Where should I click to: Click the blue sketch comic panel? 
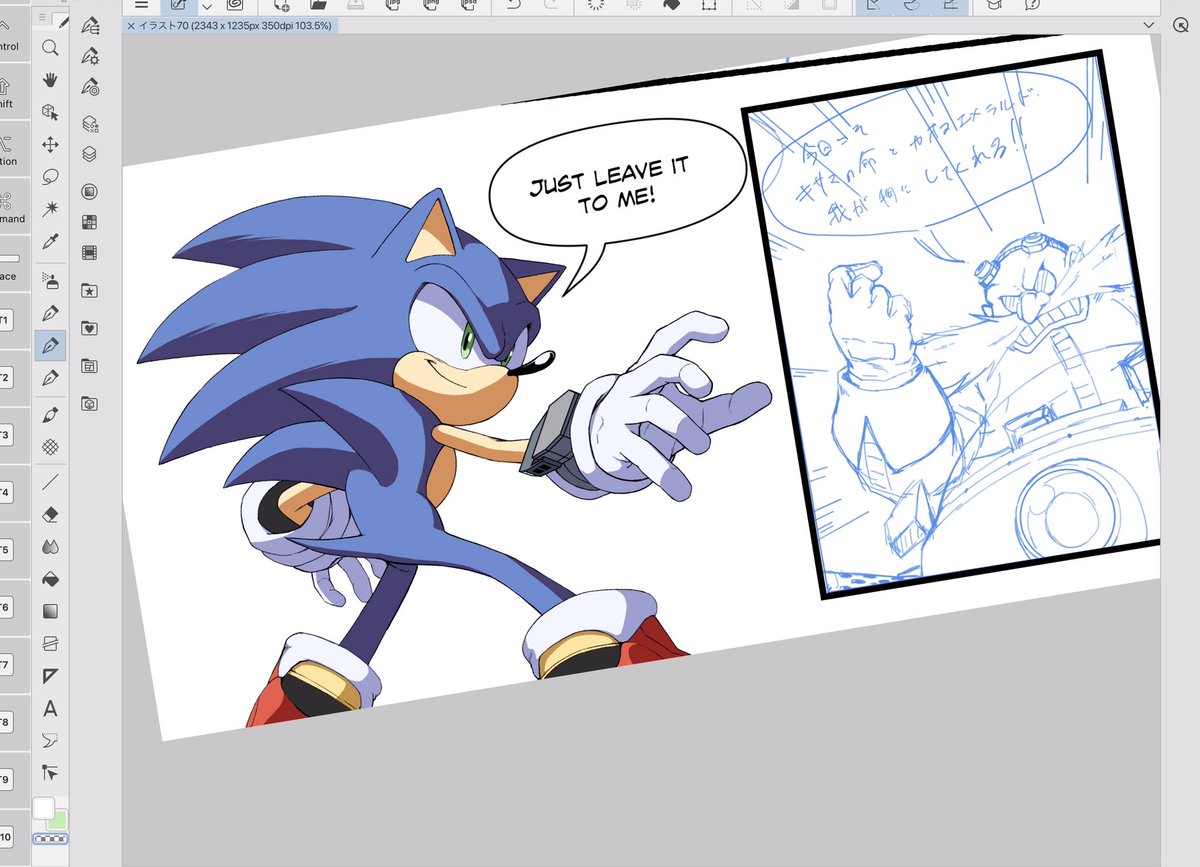tap(950, 322)
